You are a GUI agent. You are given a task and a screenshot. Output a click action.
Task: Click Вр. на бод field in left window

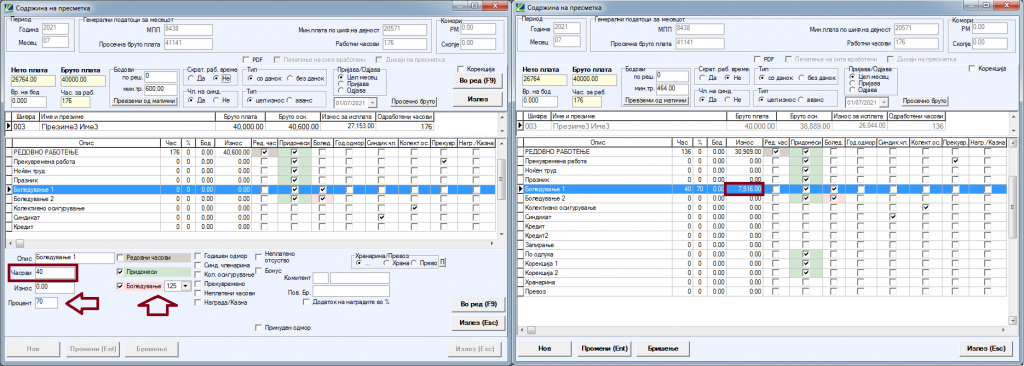coord(28,101)
